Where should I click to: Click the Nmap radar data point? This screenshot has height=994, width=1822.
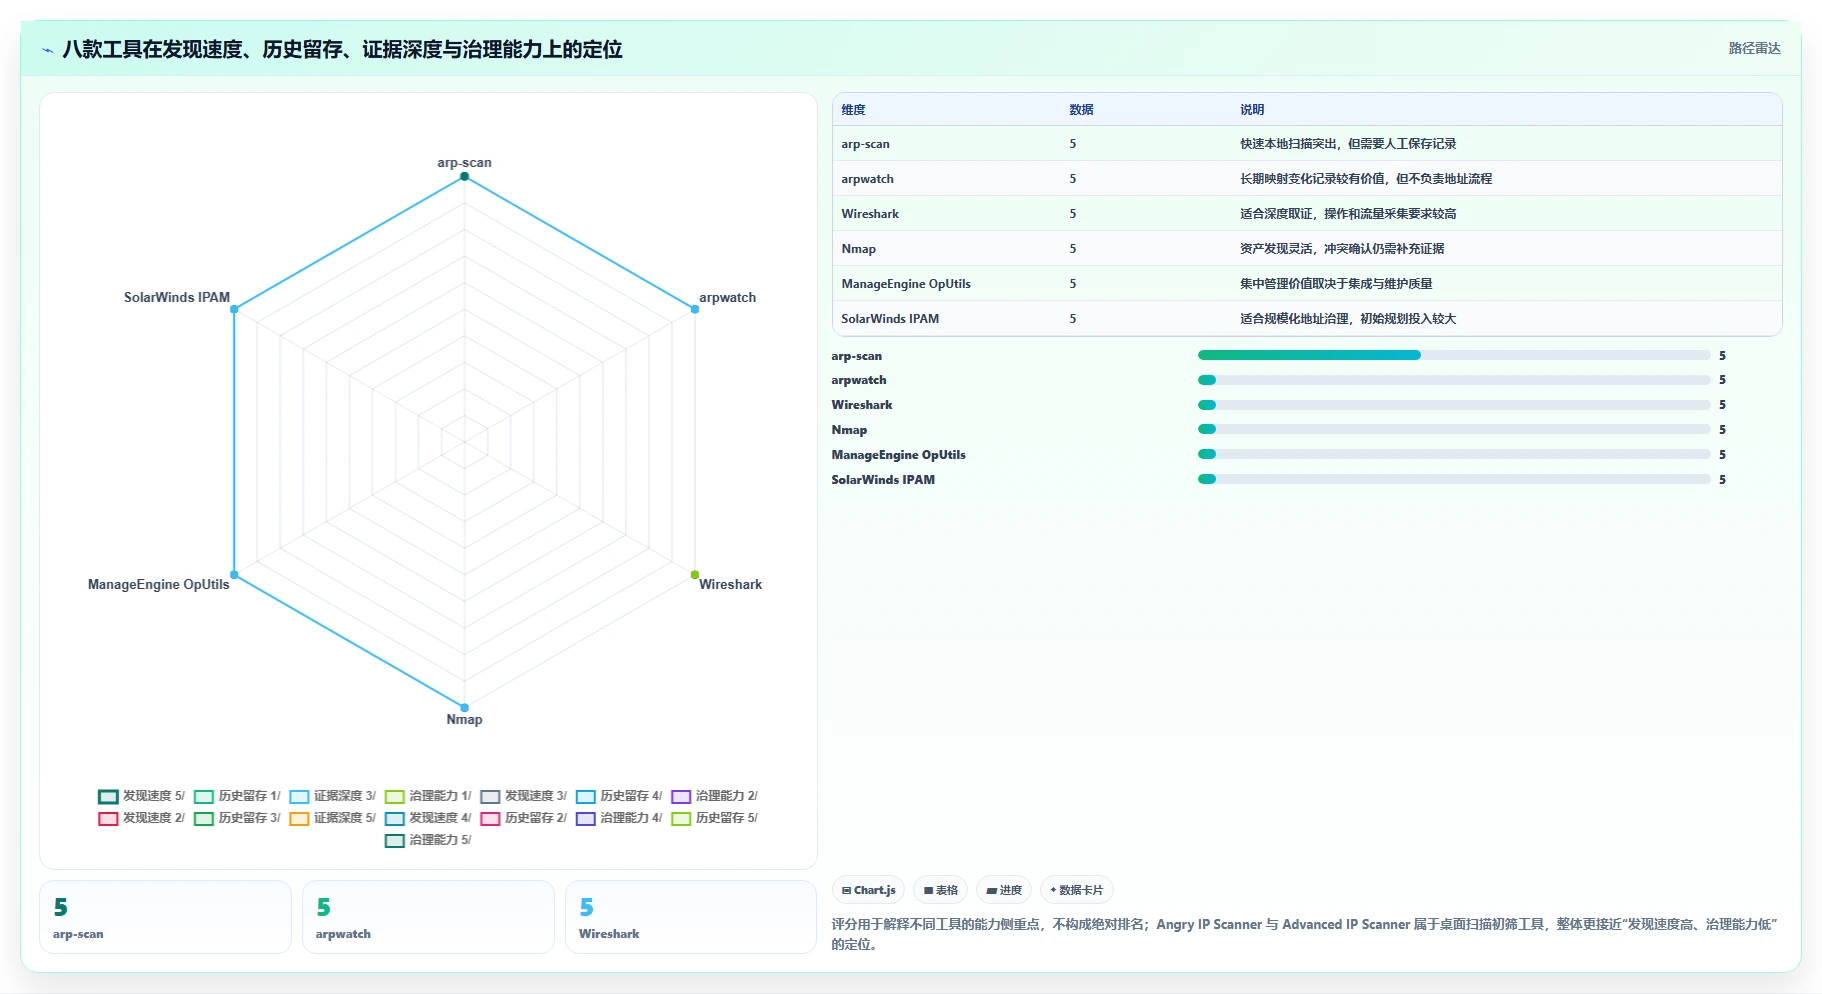464,707
